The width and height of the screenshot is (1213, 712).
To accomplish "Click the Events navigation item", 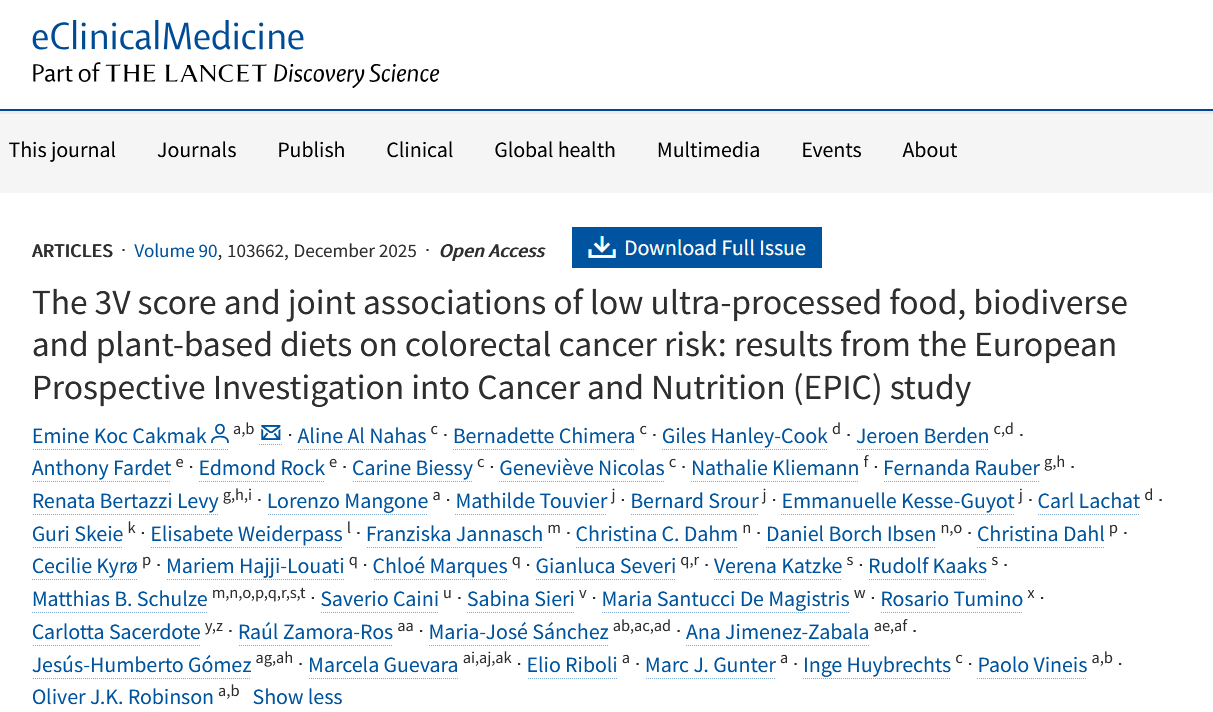I will point(831,150).
